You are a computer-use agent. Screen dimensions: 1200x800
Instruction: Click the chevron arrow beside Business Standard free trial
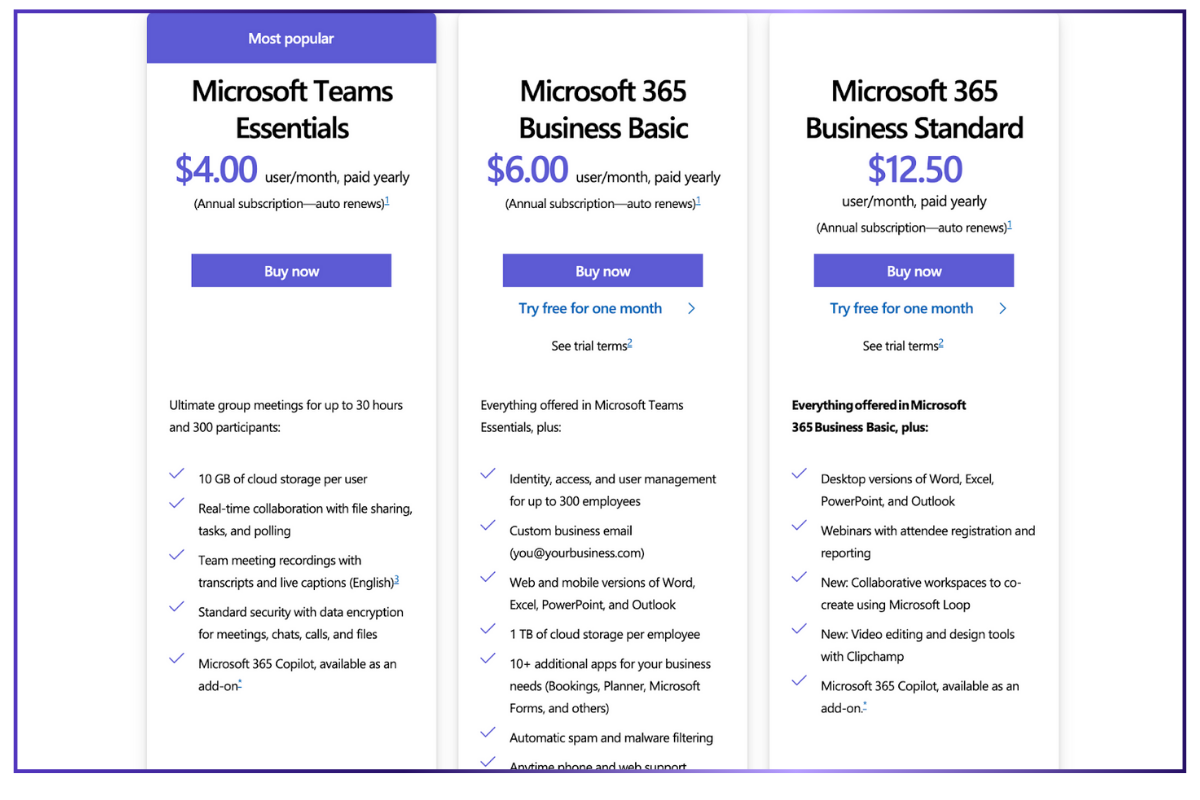[1002, 309]
